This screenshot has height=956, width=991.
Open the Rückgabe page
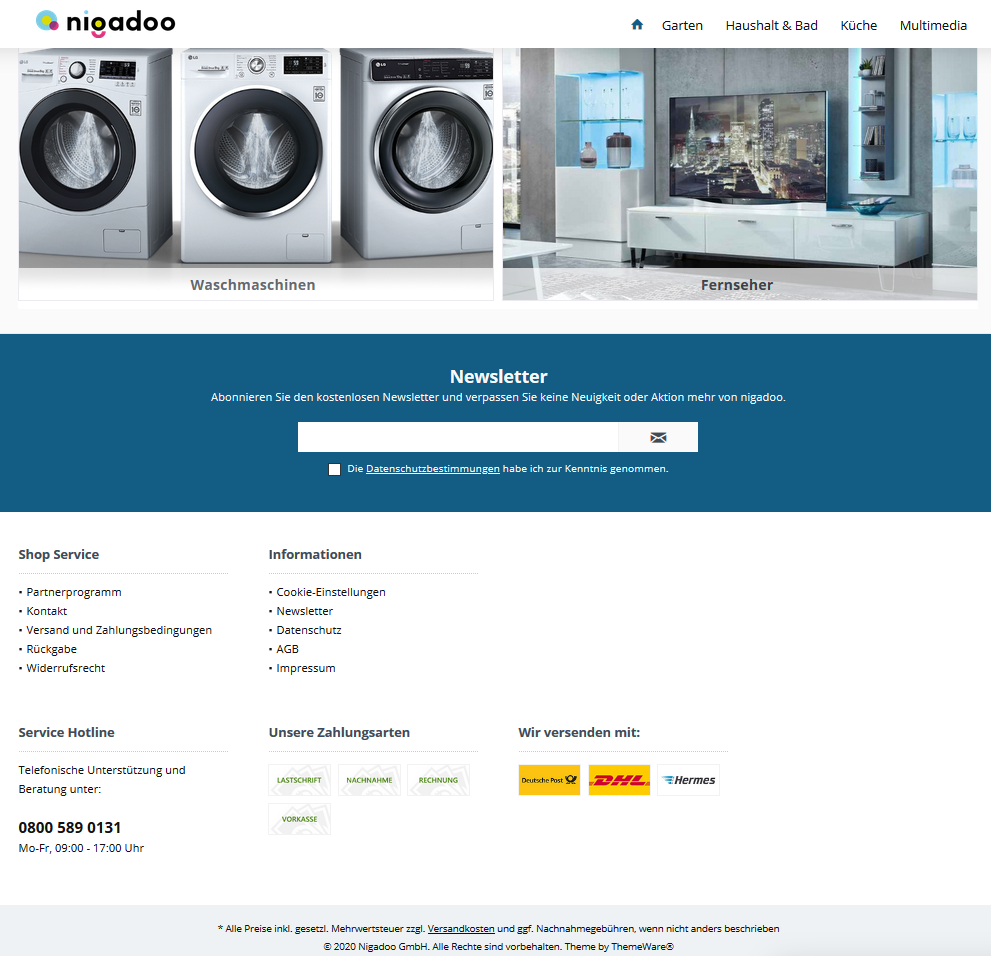[51, 649]
